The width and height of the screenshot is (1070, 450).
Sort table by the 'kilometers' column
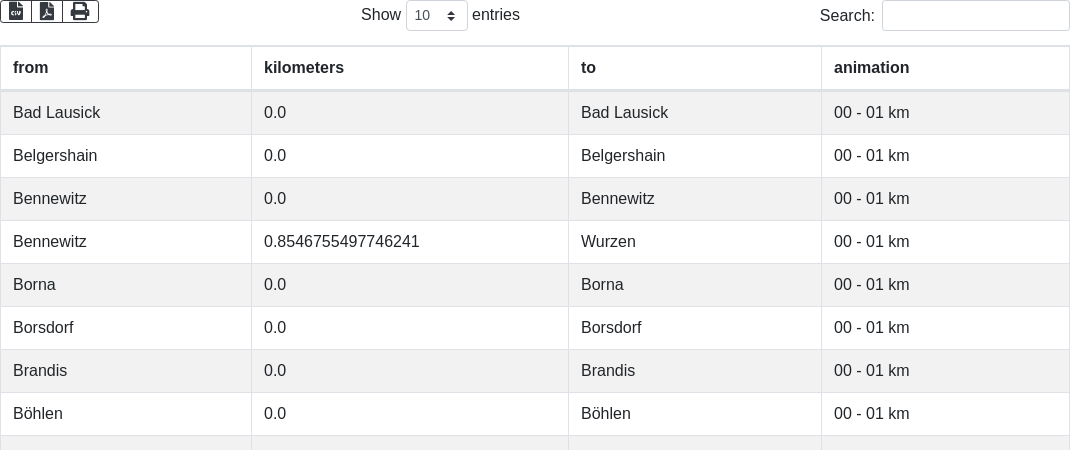pyautogui.click(x=304, y=68)
